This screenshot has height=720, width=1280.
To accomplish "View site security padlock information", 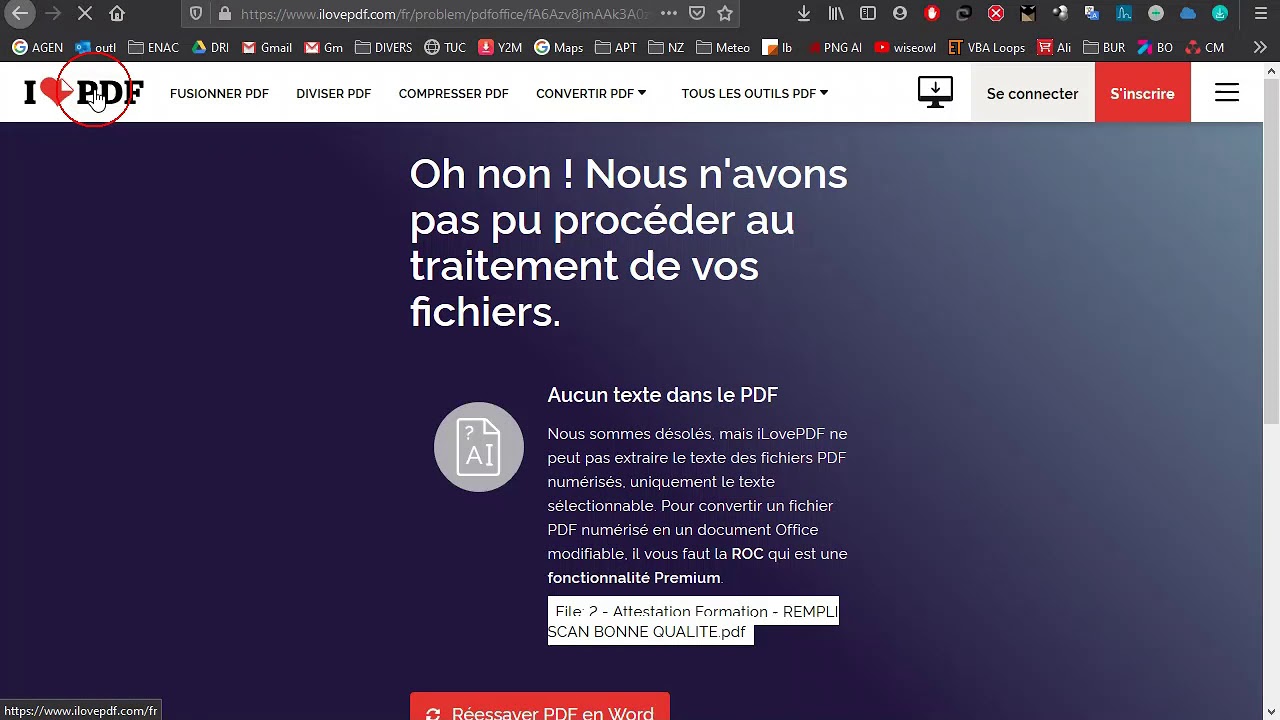I will (224, 14).
